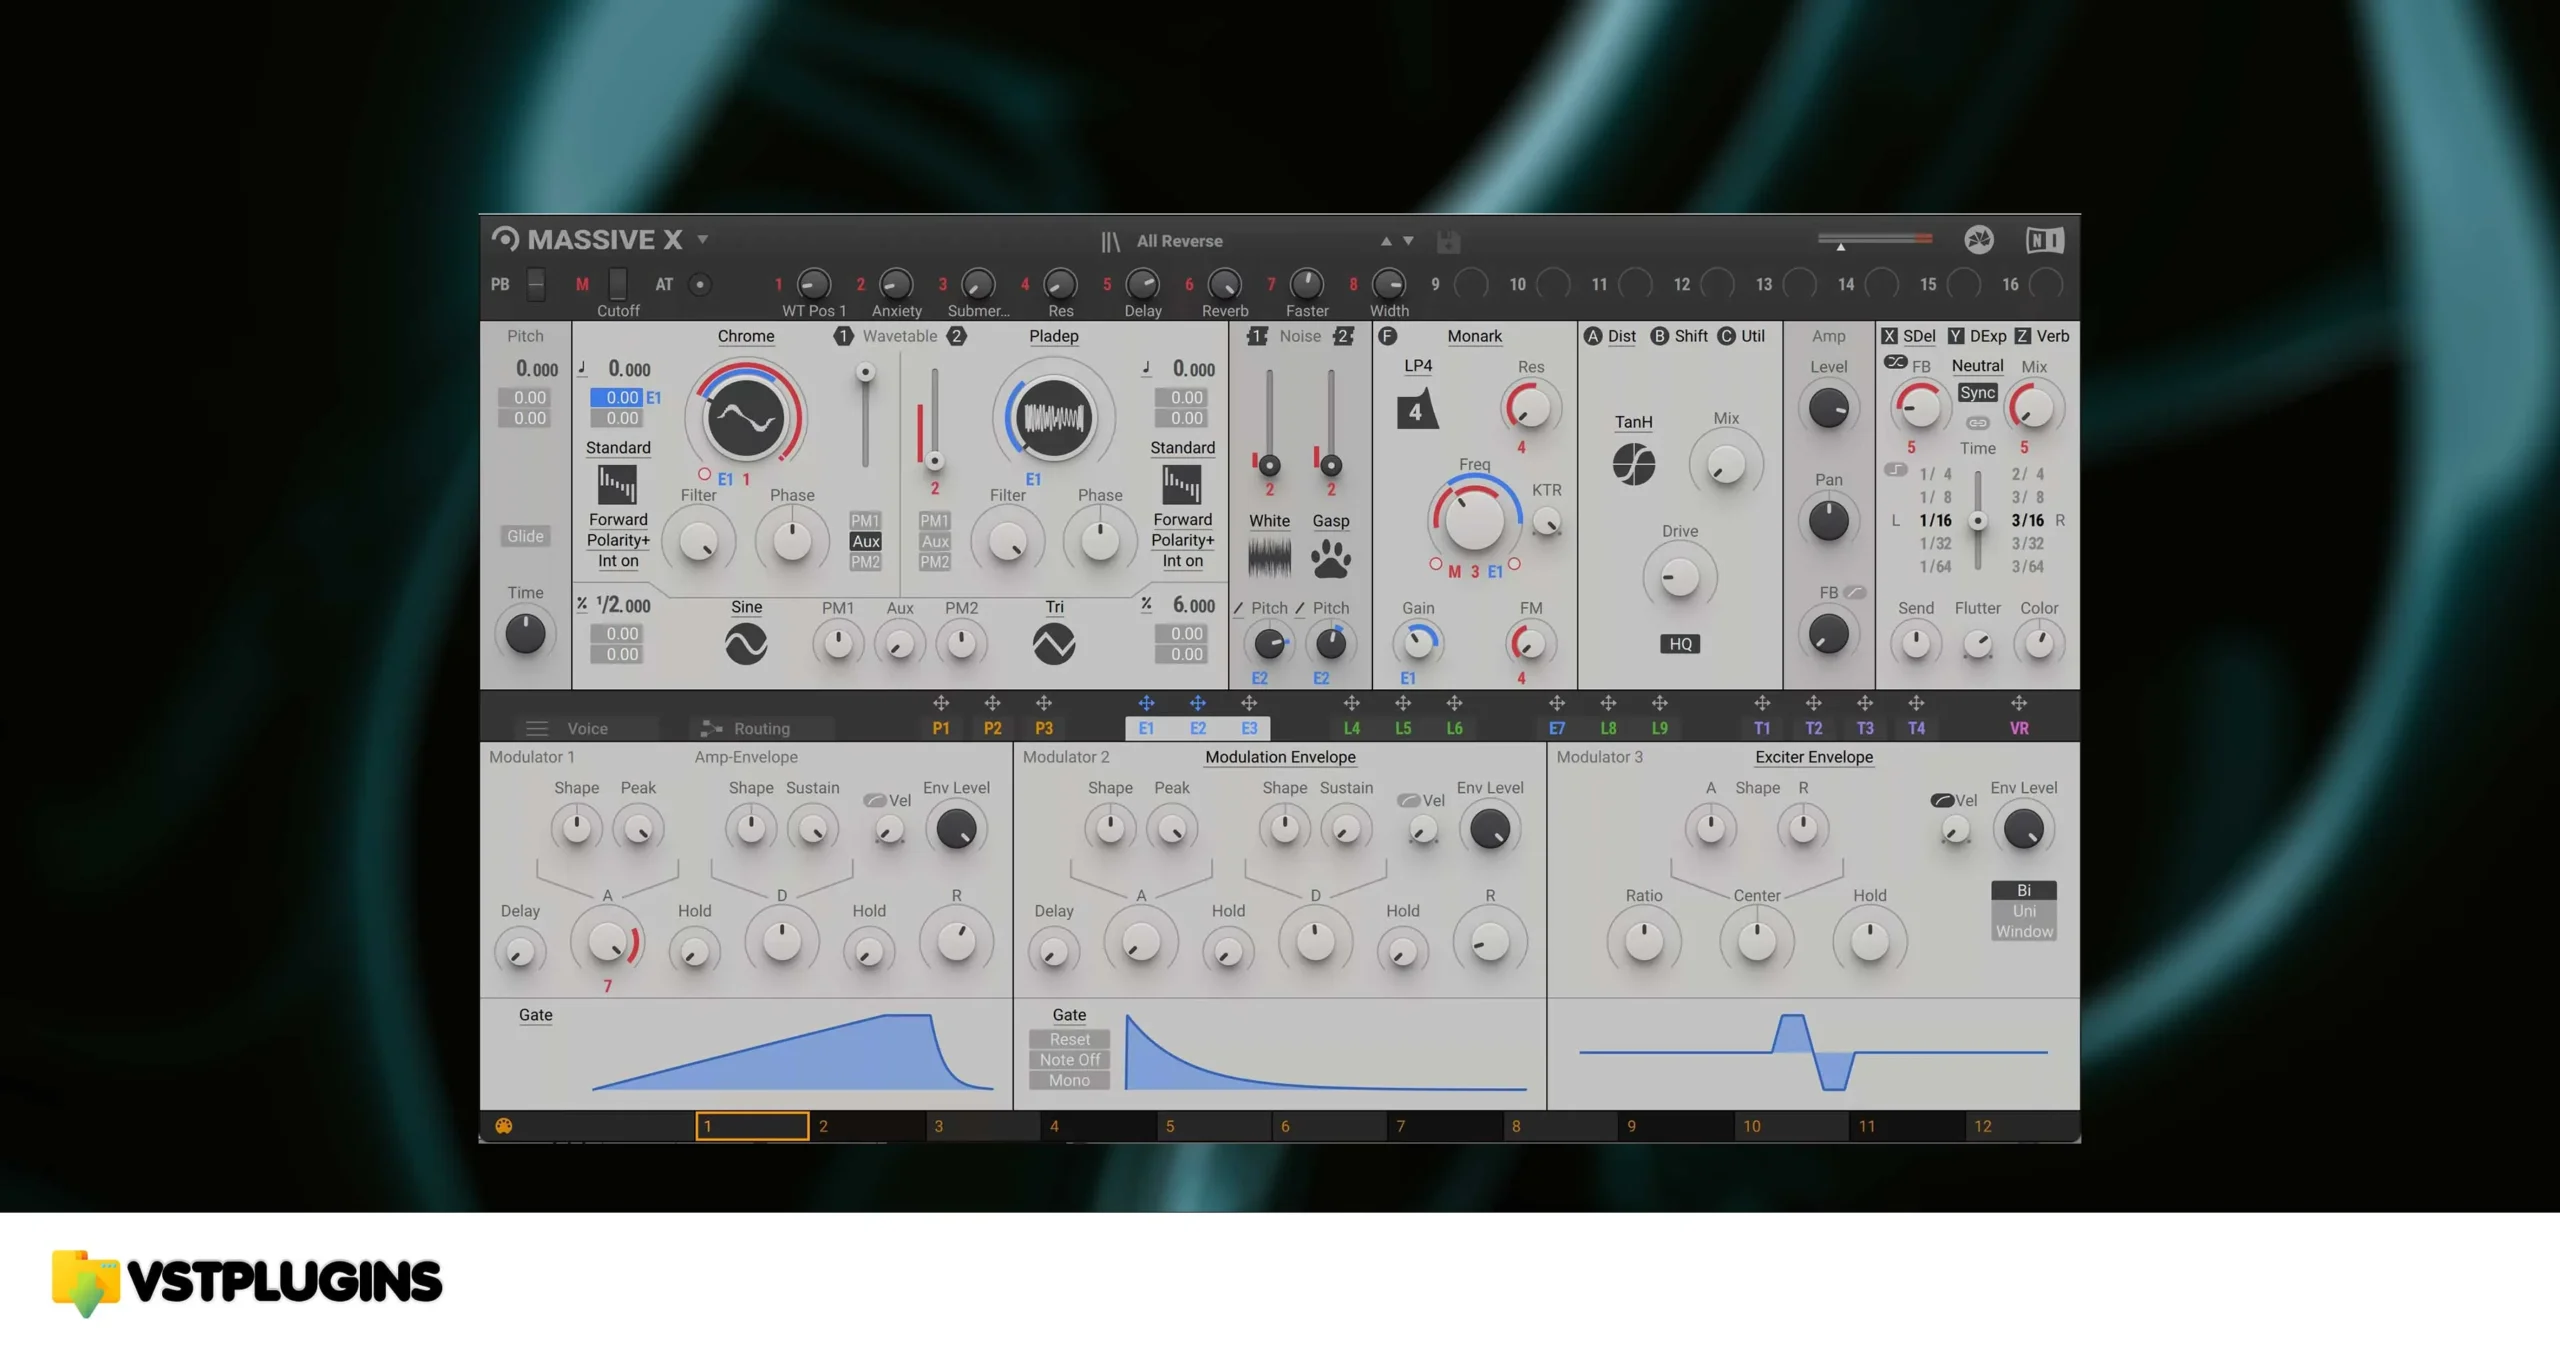Open the settings wheel icon near NI logo

point(1978,239)
